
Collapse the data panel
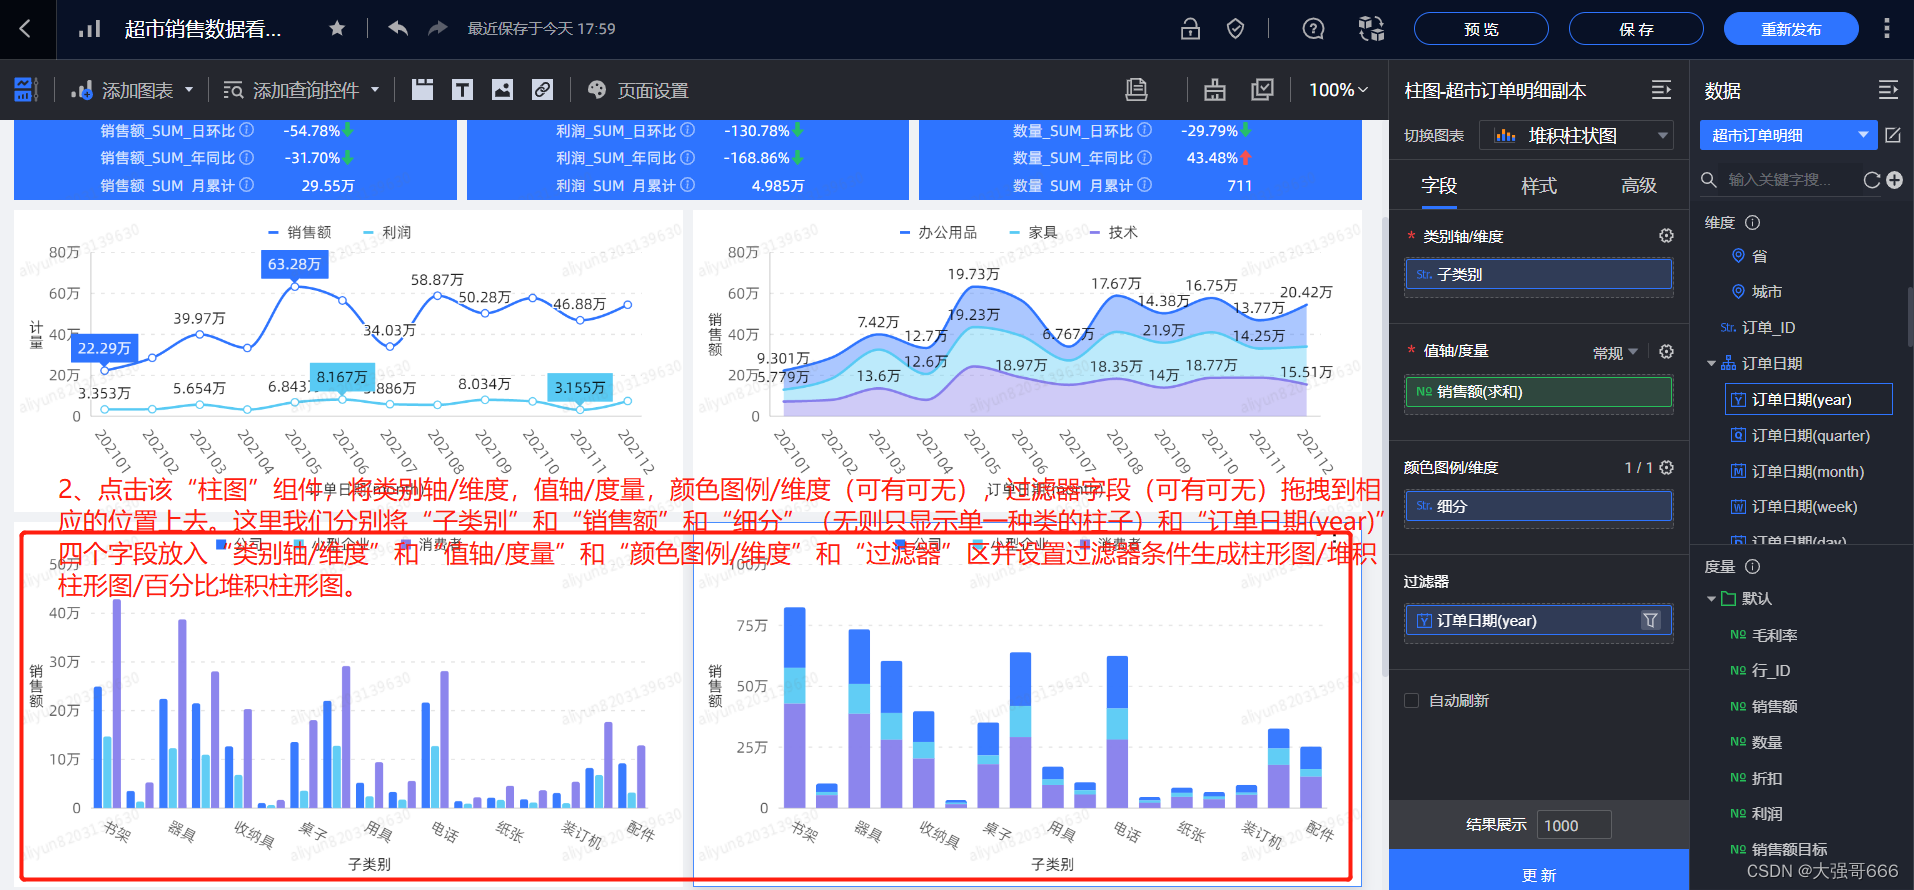coord(1888,90)
